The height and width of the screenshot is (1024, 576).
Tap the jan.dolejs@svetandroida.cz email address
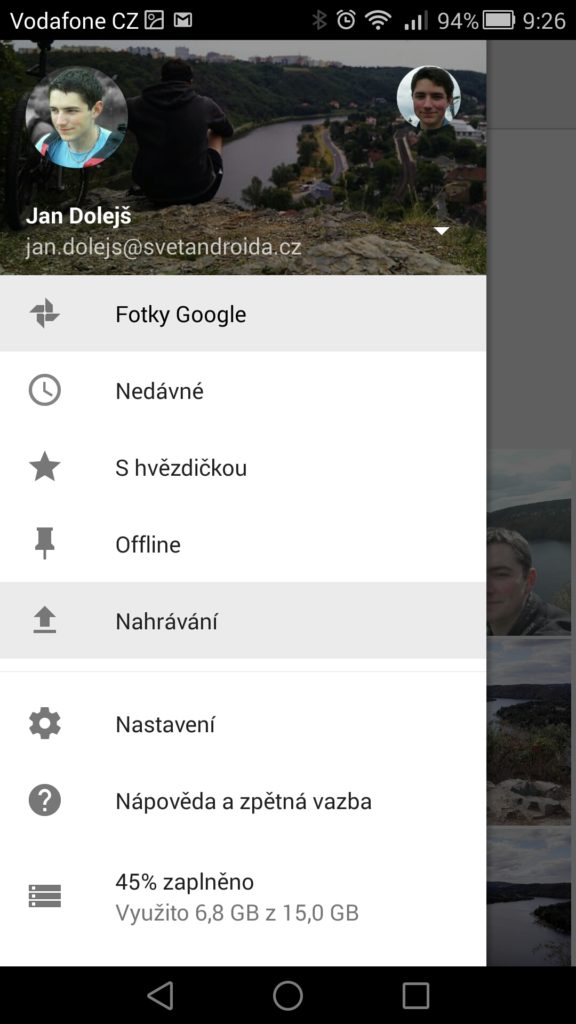pos(163,248)
